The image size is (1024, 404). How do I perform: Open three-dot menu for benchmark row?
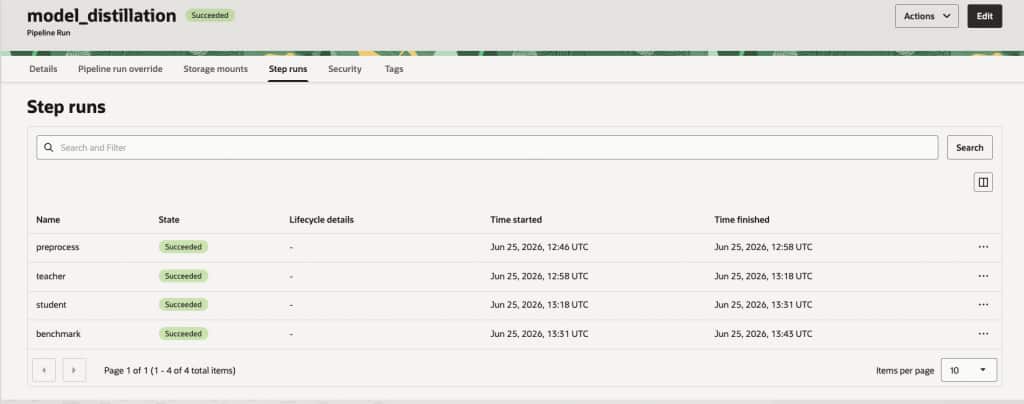tap(984, 334)
